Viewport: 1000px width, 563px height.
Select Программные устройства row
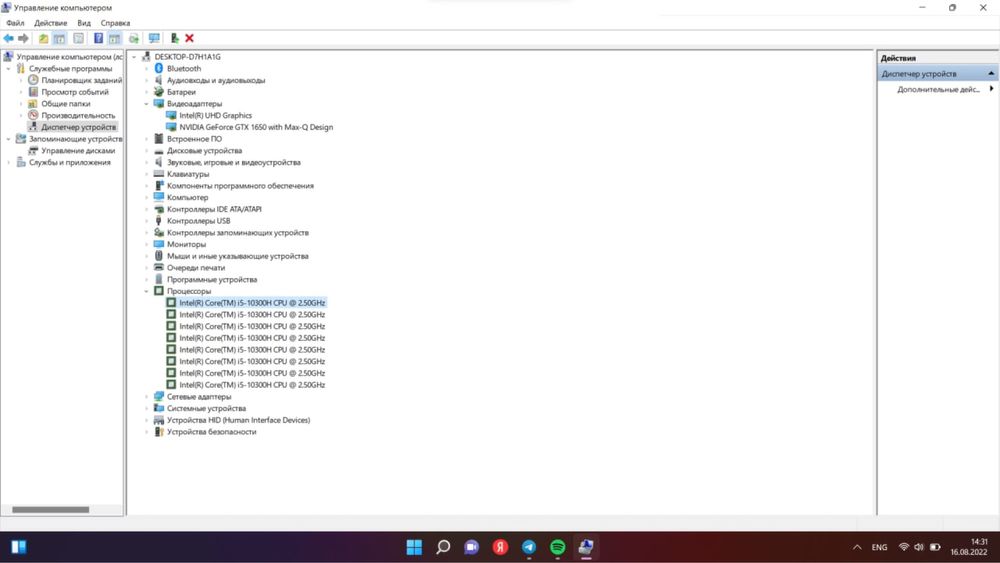click(212, 279)
